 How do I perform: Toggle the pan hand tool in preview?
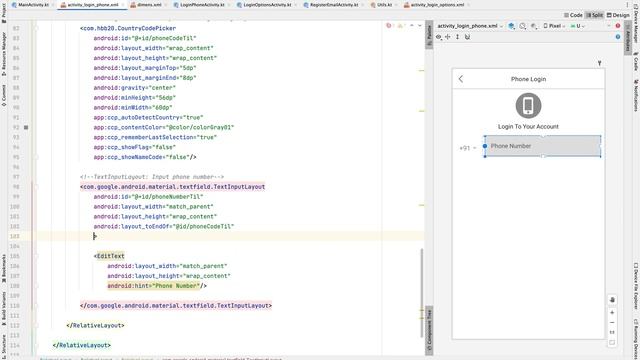(612, 300)
